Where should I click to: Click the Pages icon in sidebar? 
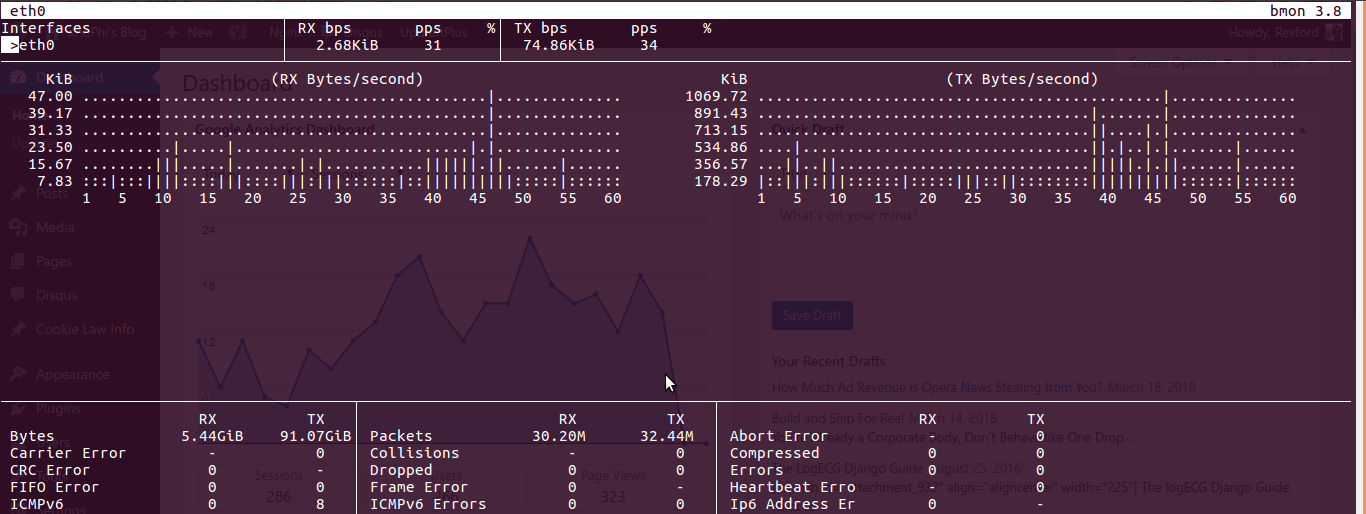pos(17,262)
